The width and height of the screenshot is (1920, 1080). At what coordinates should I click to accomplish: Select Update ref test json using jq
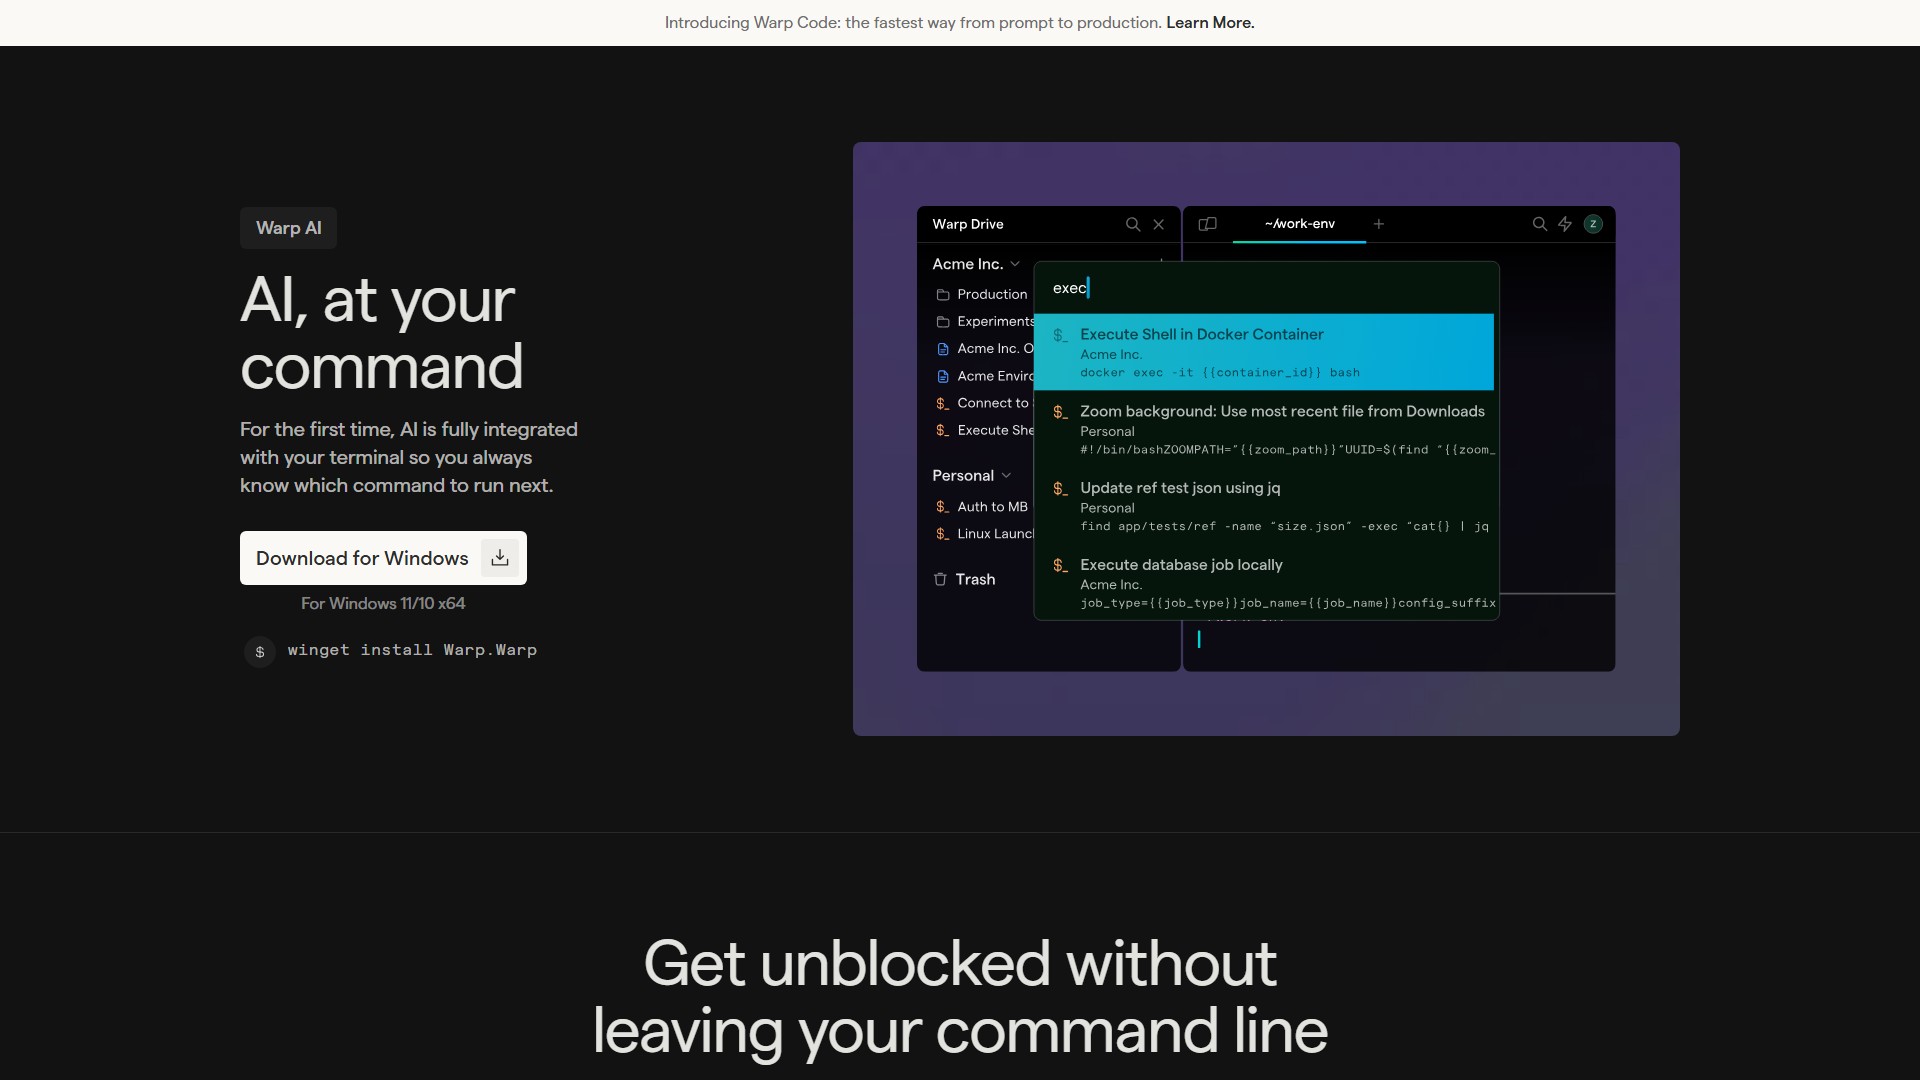tap(1266, 506)
